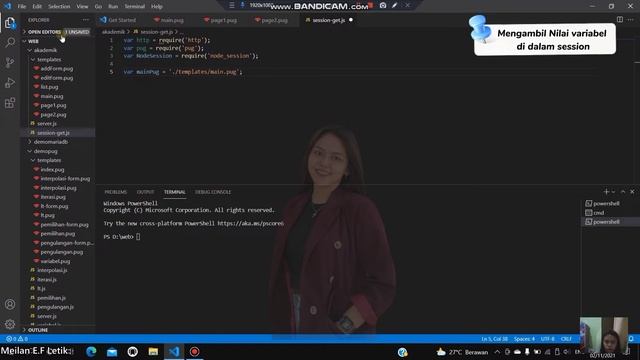Show the Problems panel tab
The height and width of the screenshot is (360, 640).
point(116,192)
